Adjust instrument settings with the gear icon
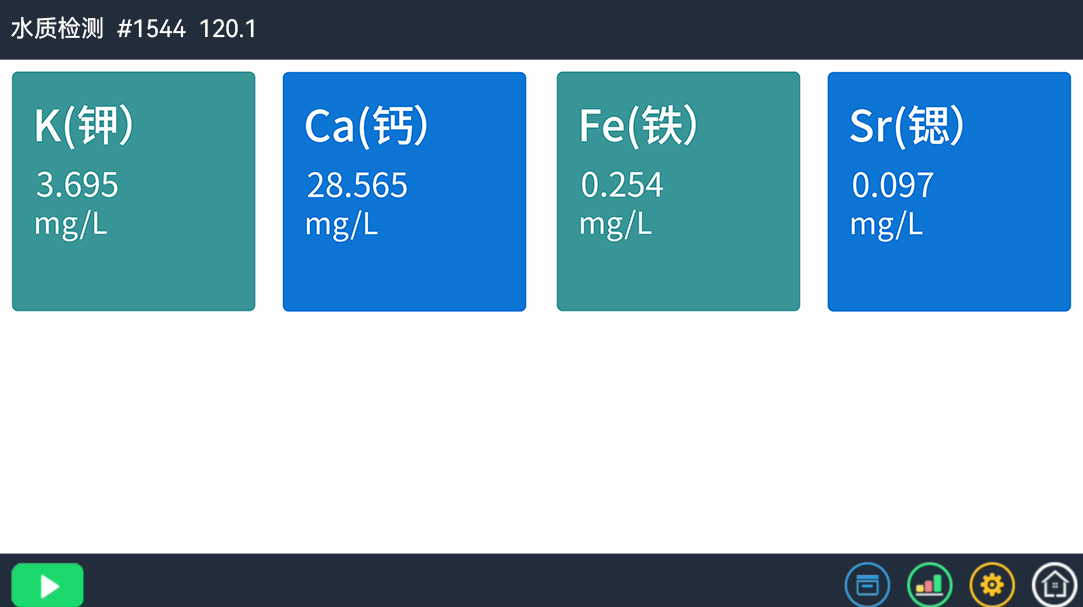Screen dimensions: 1083x607 (x=991, y=584)
